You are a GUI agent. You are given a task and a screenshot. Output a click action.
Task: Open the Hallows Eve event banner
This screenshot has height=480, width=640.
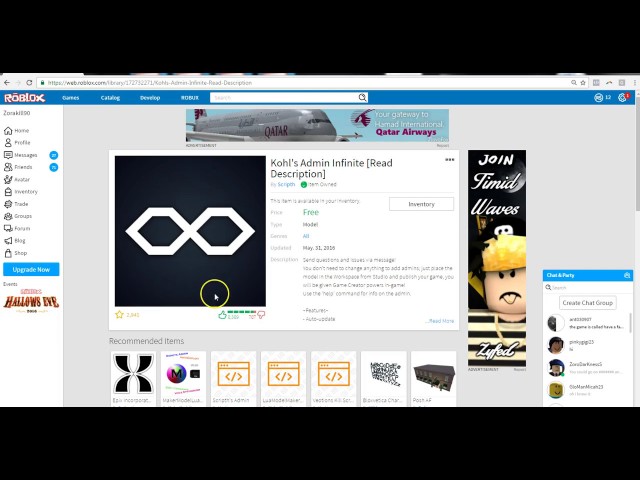pos(31,301)
